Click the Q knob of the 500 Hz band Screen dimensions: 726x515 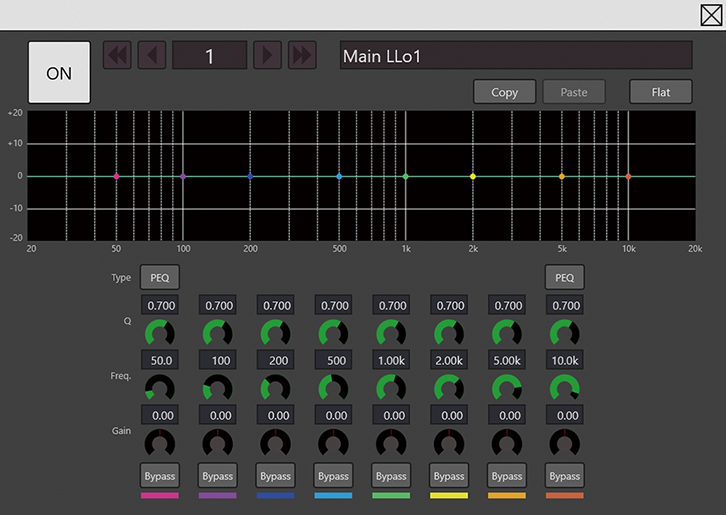pos(334,333)
